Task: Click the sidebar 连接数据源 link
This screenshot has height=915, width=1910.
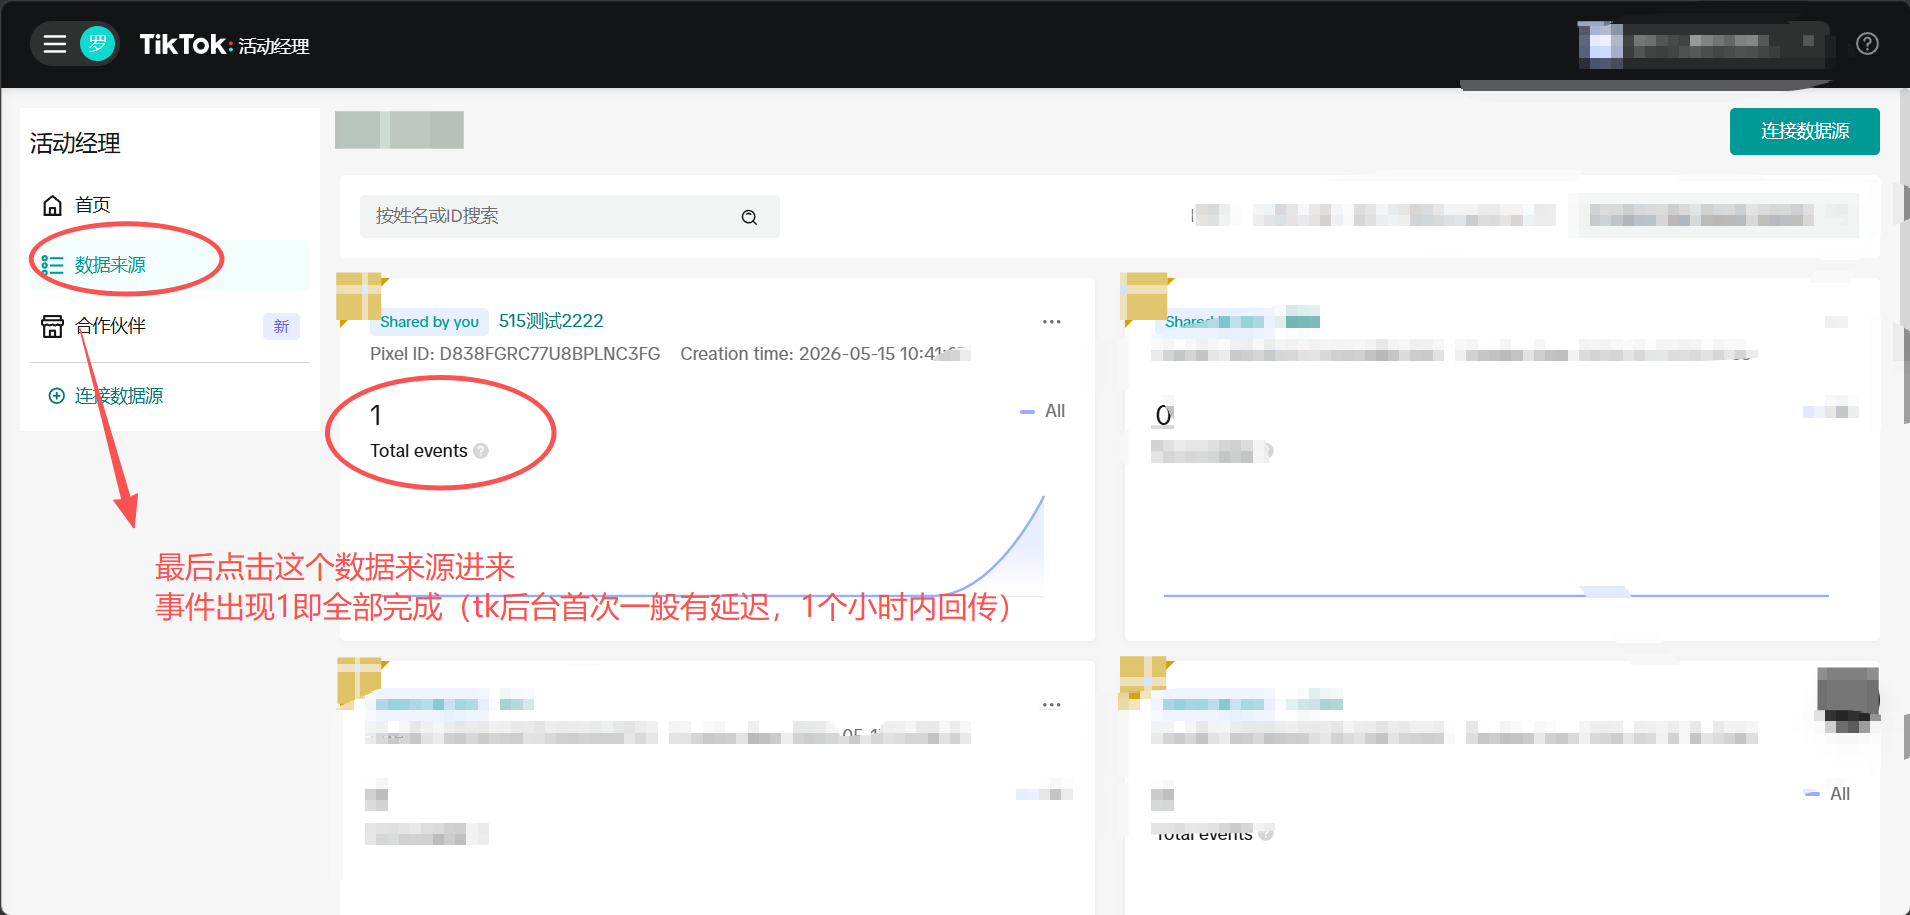Action: point(119,396)
